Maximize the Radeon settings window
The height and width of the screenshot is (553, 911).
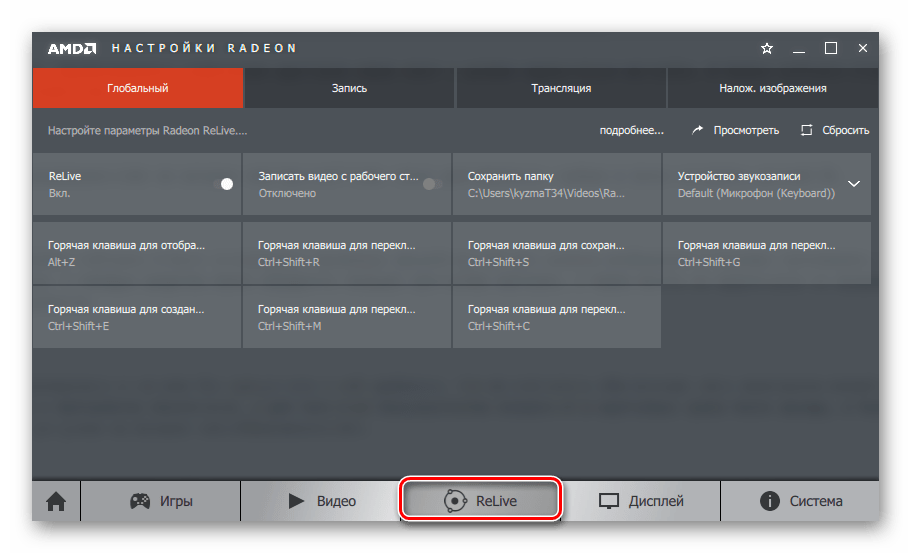(831, 48)
